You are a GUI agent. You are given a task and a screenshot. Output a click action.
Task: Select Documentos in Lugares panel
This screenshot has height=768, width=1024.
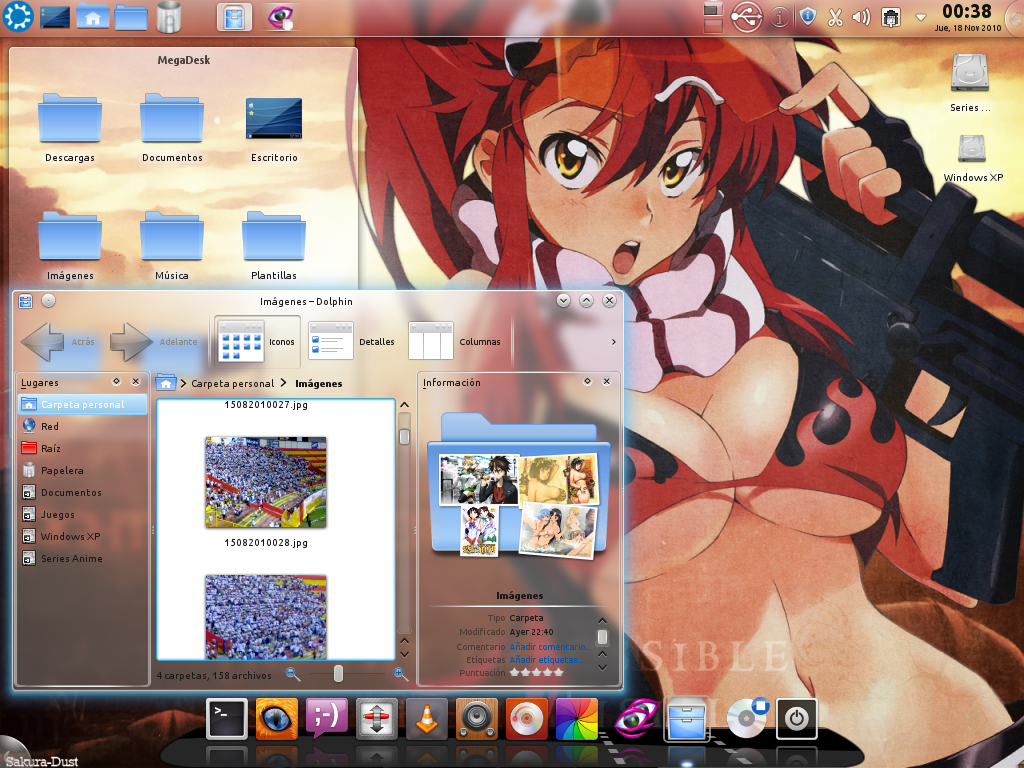(x=82, y=492)
